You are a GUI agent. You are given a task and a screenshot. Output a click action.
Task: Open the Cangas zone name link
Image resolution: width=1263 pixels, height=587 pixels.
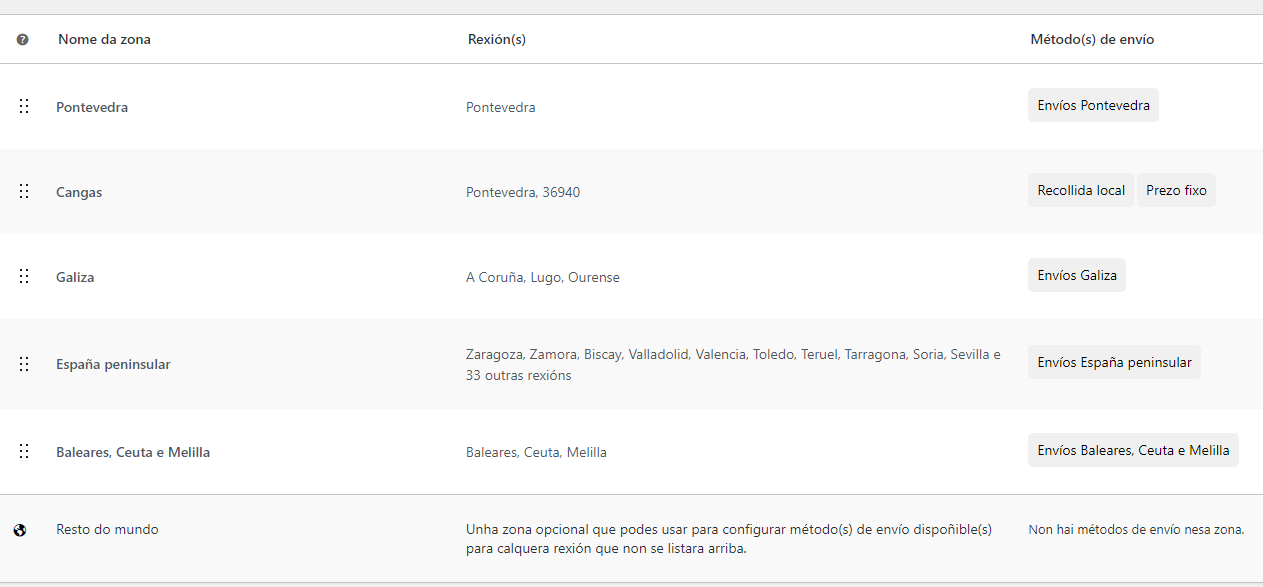click(x=79, y=192)
